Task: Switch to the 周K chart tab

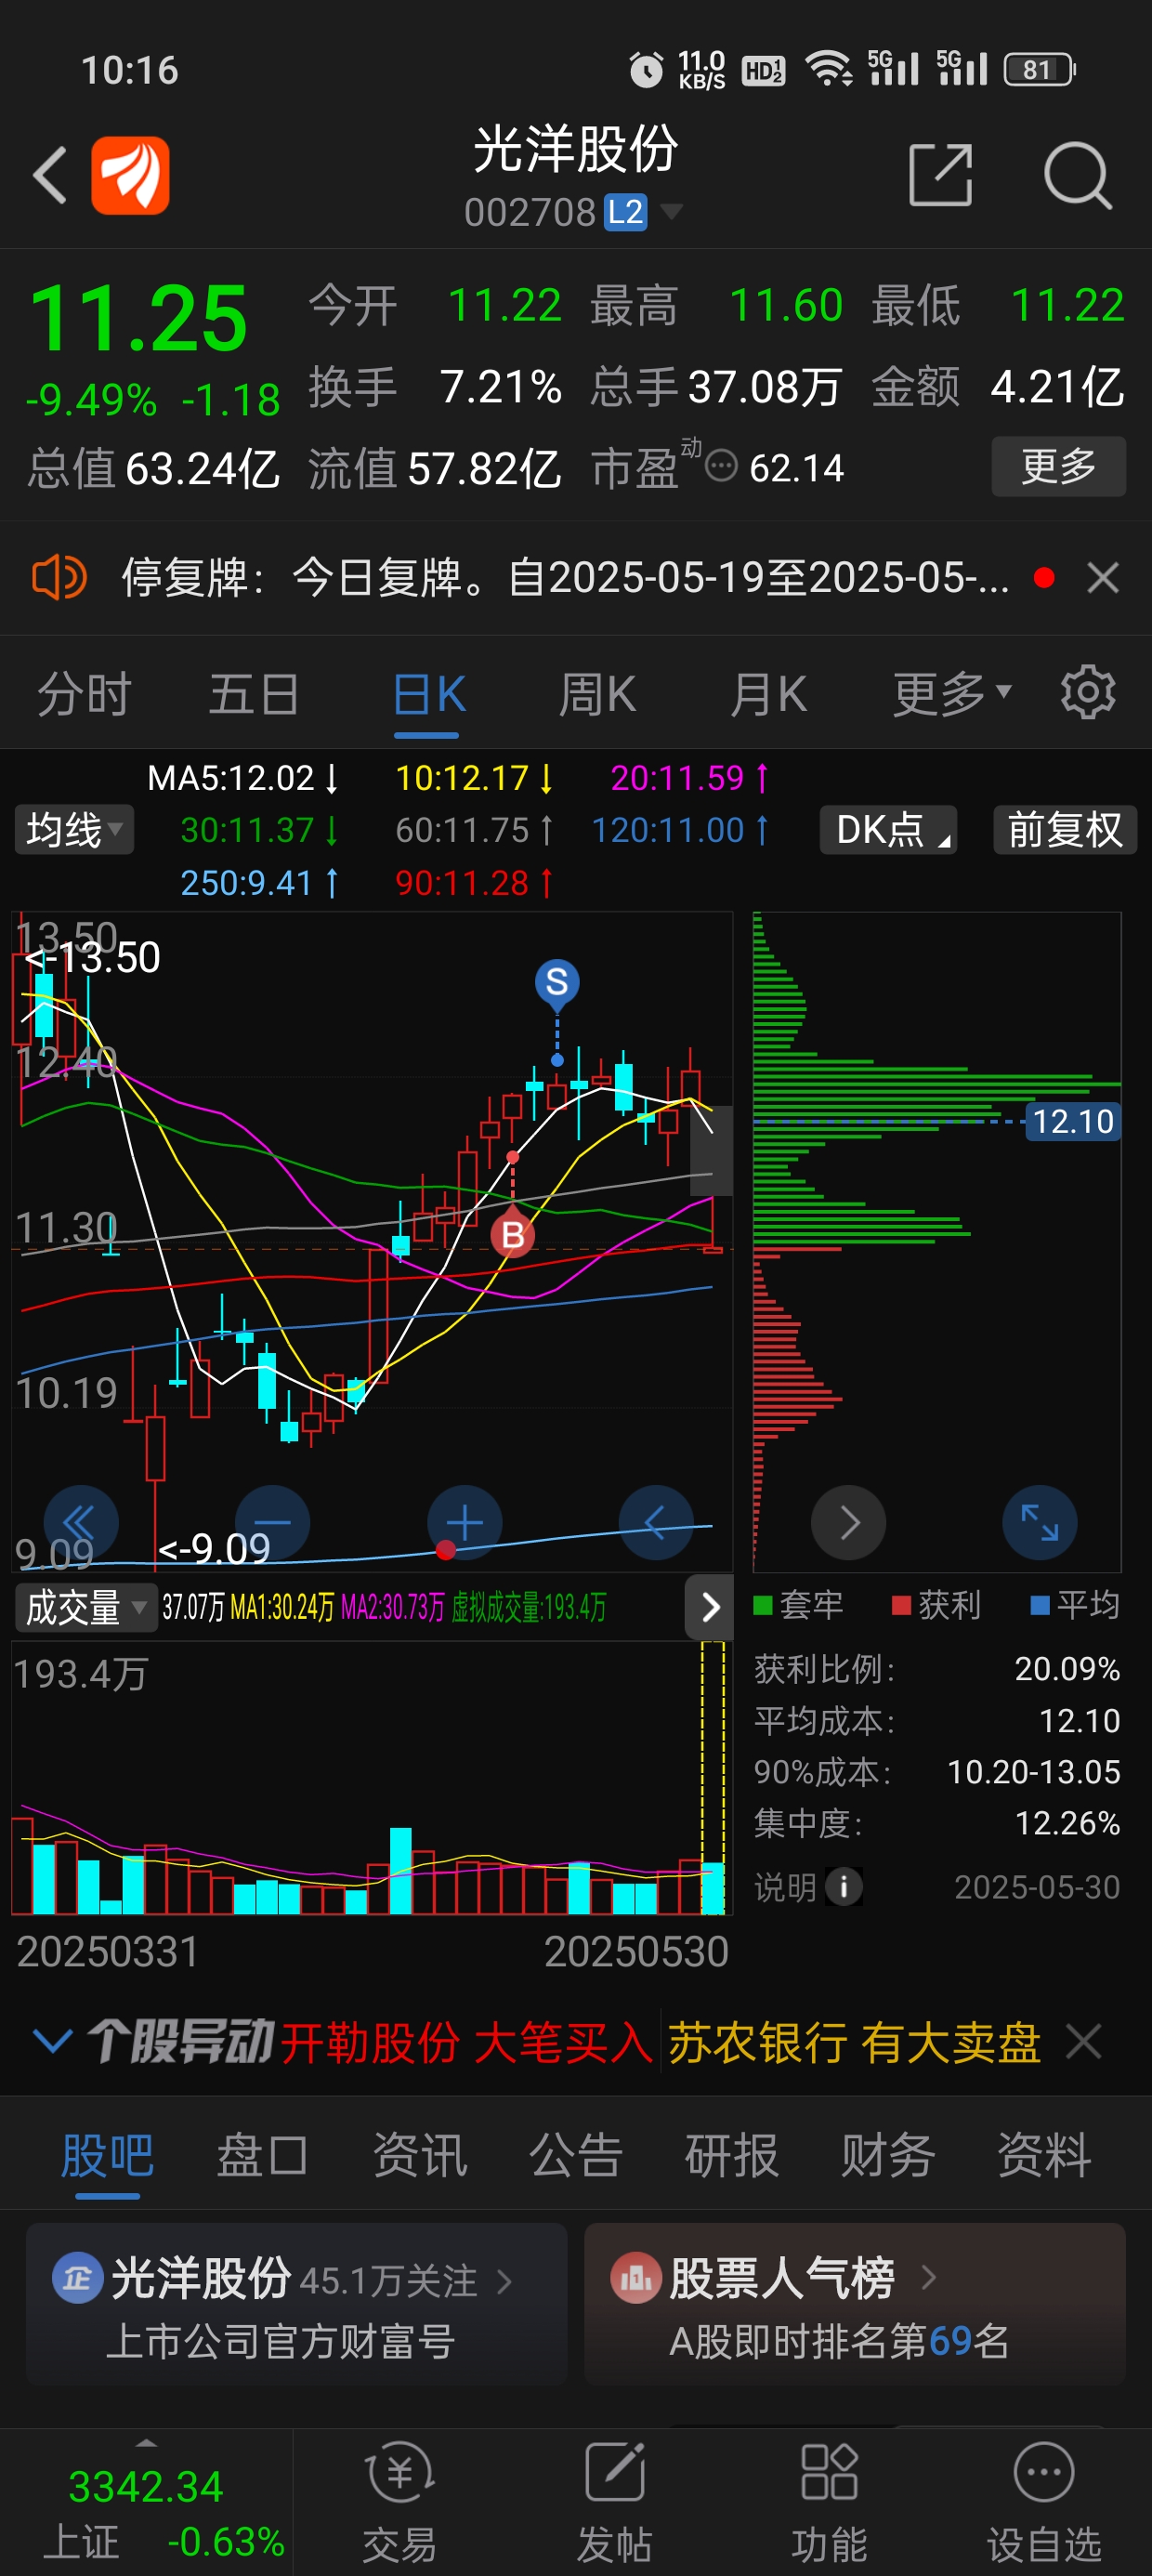Action: (597, 694)
